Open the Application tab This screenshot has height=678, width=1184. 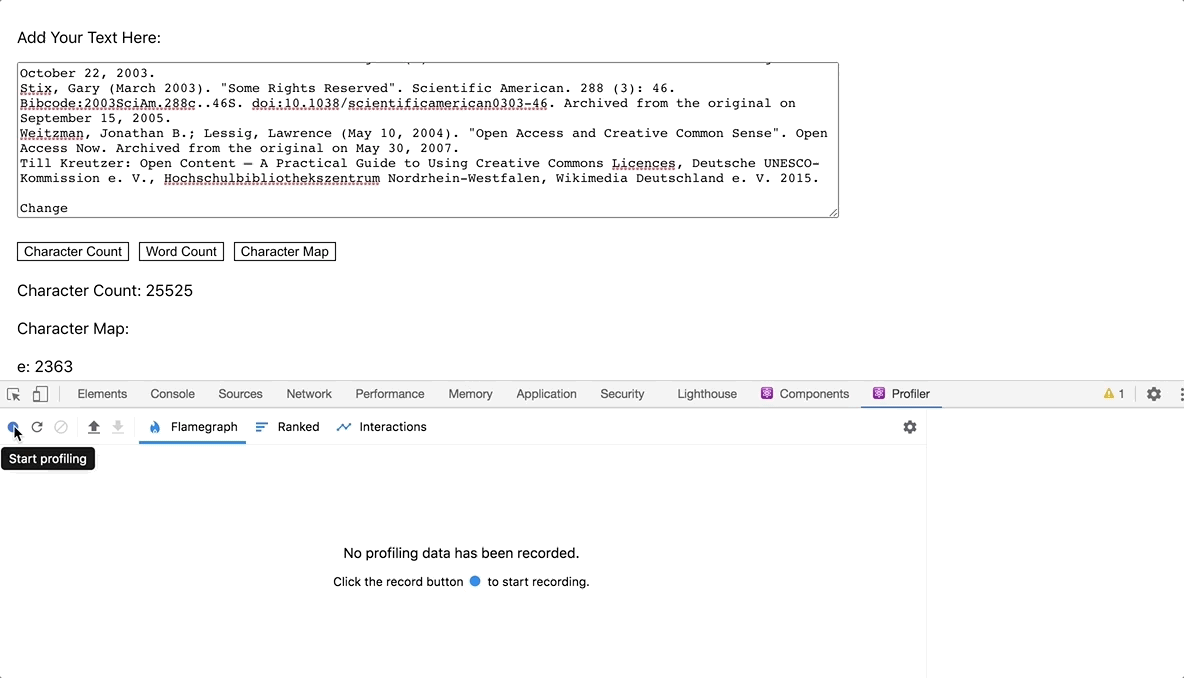click(x=546, y=394)
